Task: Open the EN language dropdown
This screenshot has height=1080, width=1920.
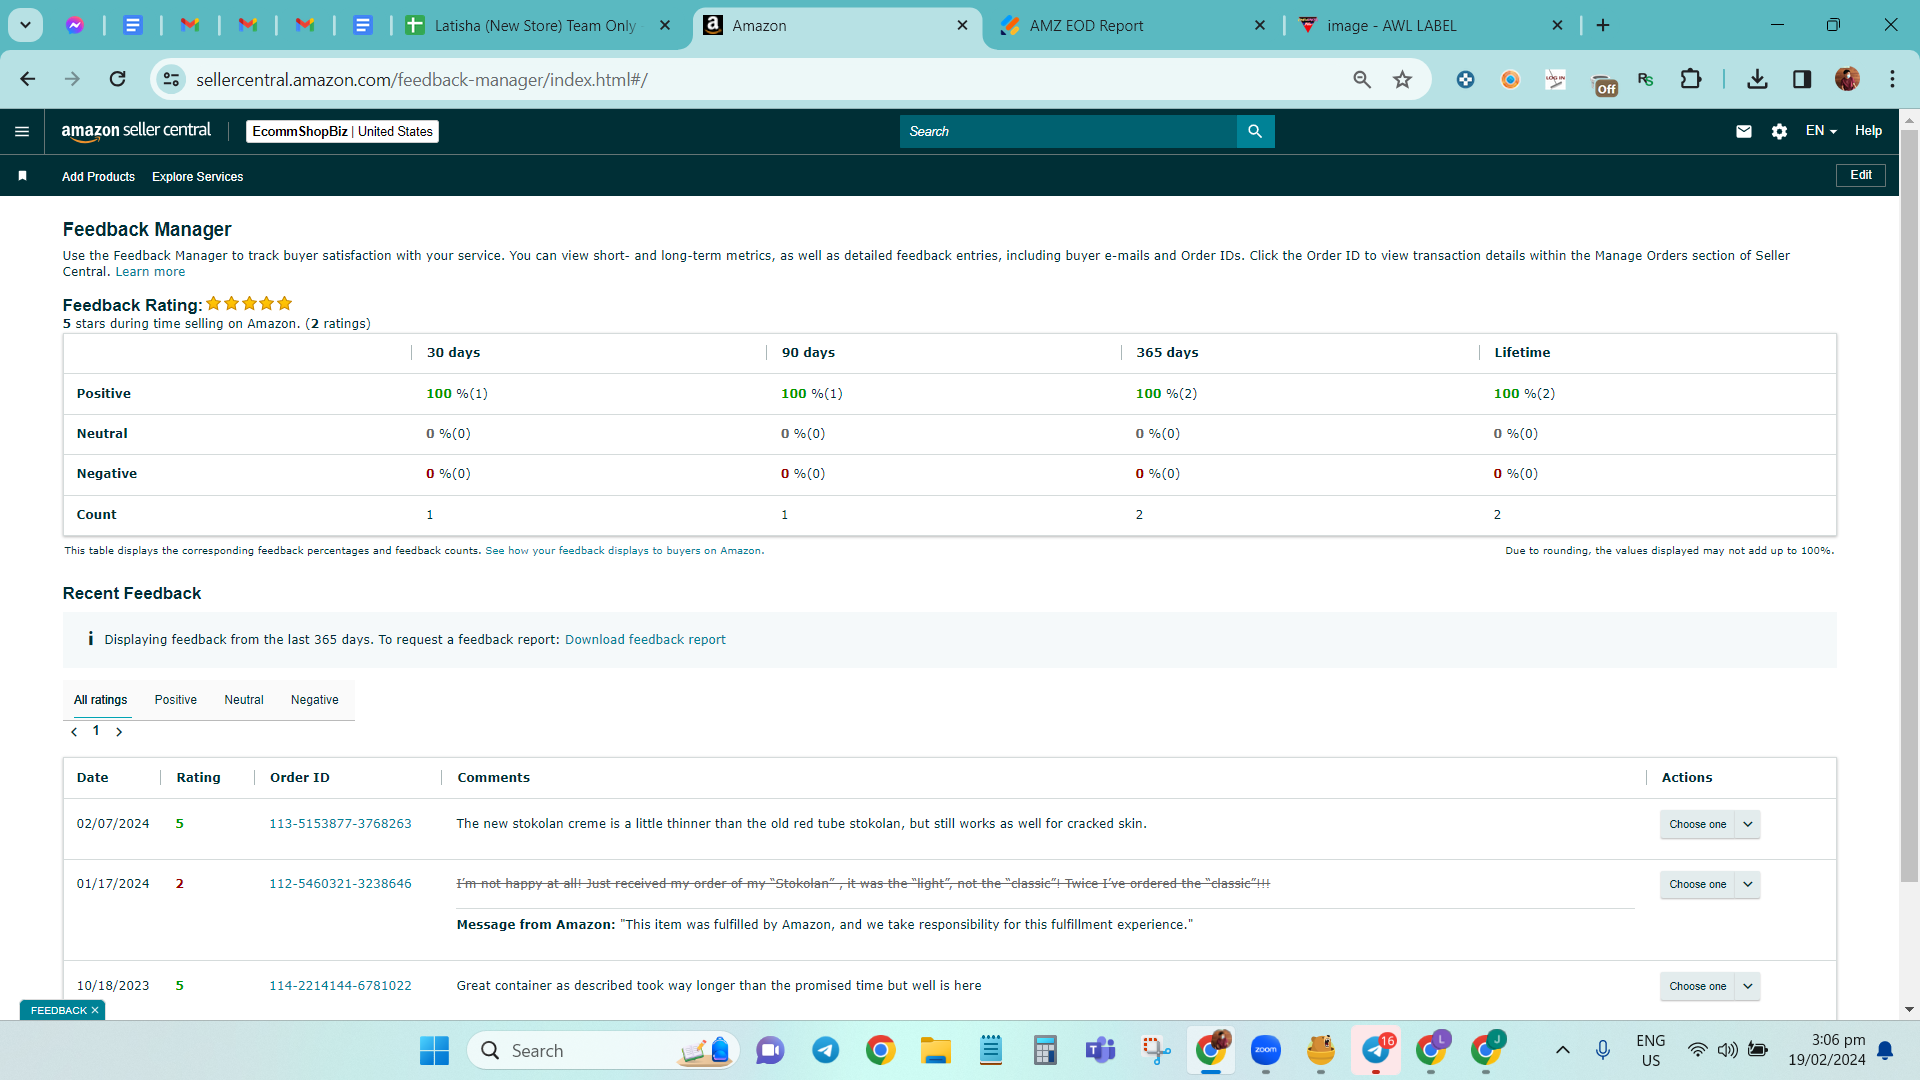Action: (x=1821, y=131)
